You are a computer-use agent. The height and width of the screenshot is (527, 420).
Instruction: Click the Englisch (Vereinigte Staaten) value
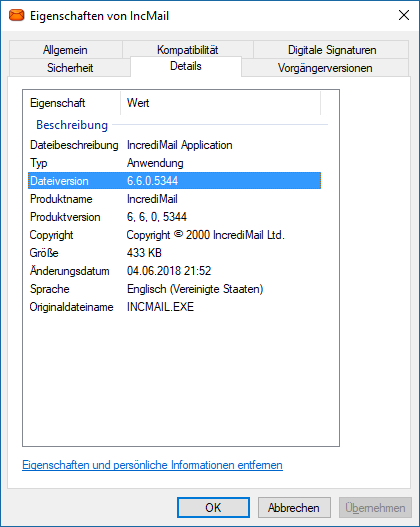[195, 289]
